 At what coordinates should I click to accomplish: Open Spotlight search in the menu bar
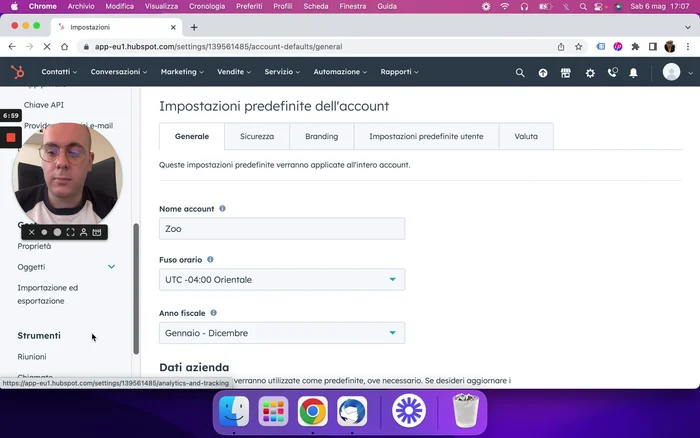point(583,6)
